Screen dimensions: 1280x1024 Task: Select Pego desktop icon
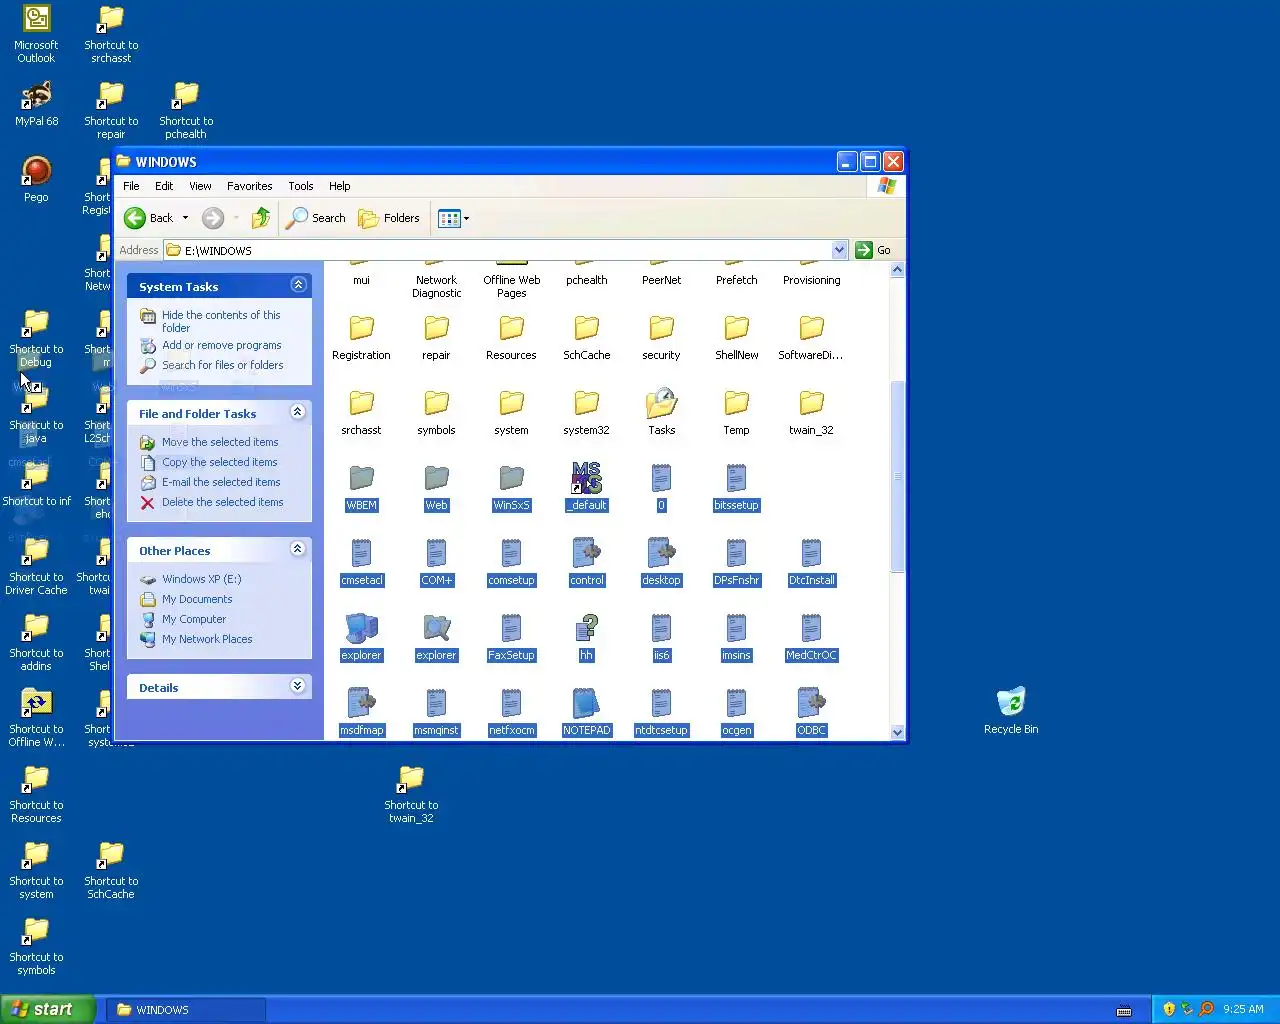coord(36,180)
